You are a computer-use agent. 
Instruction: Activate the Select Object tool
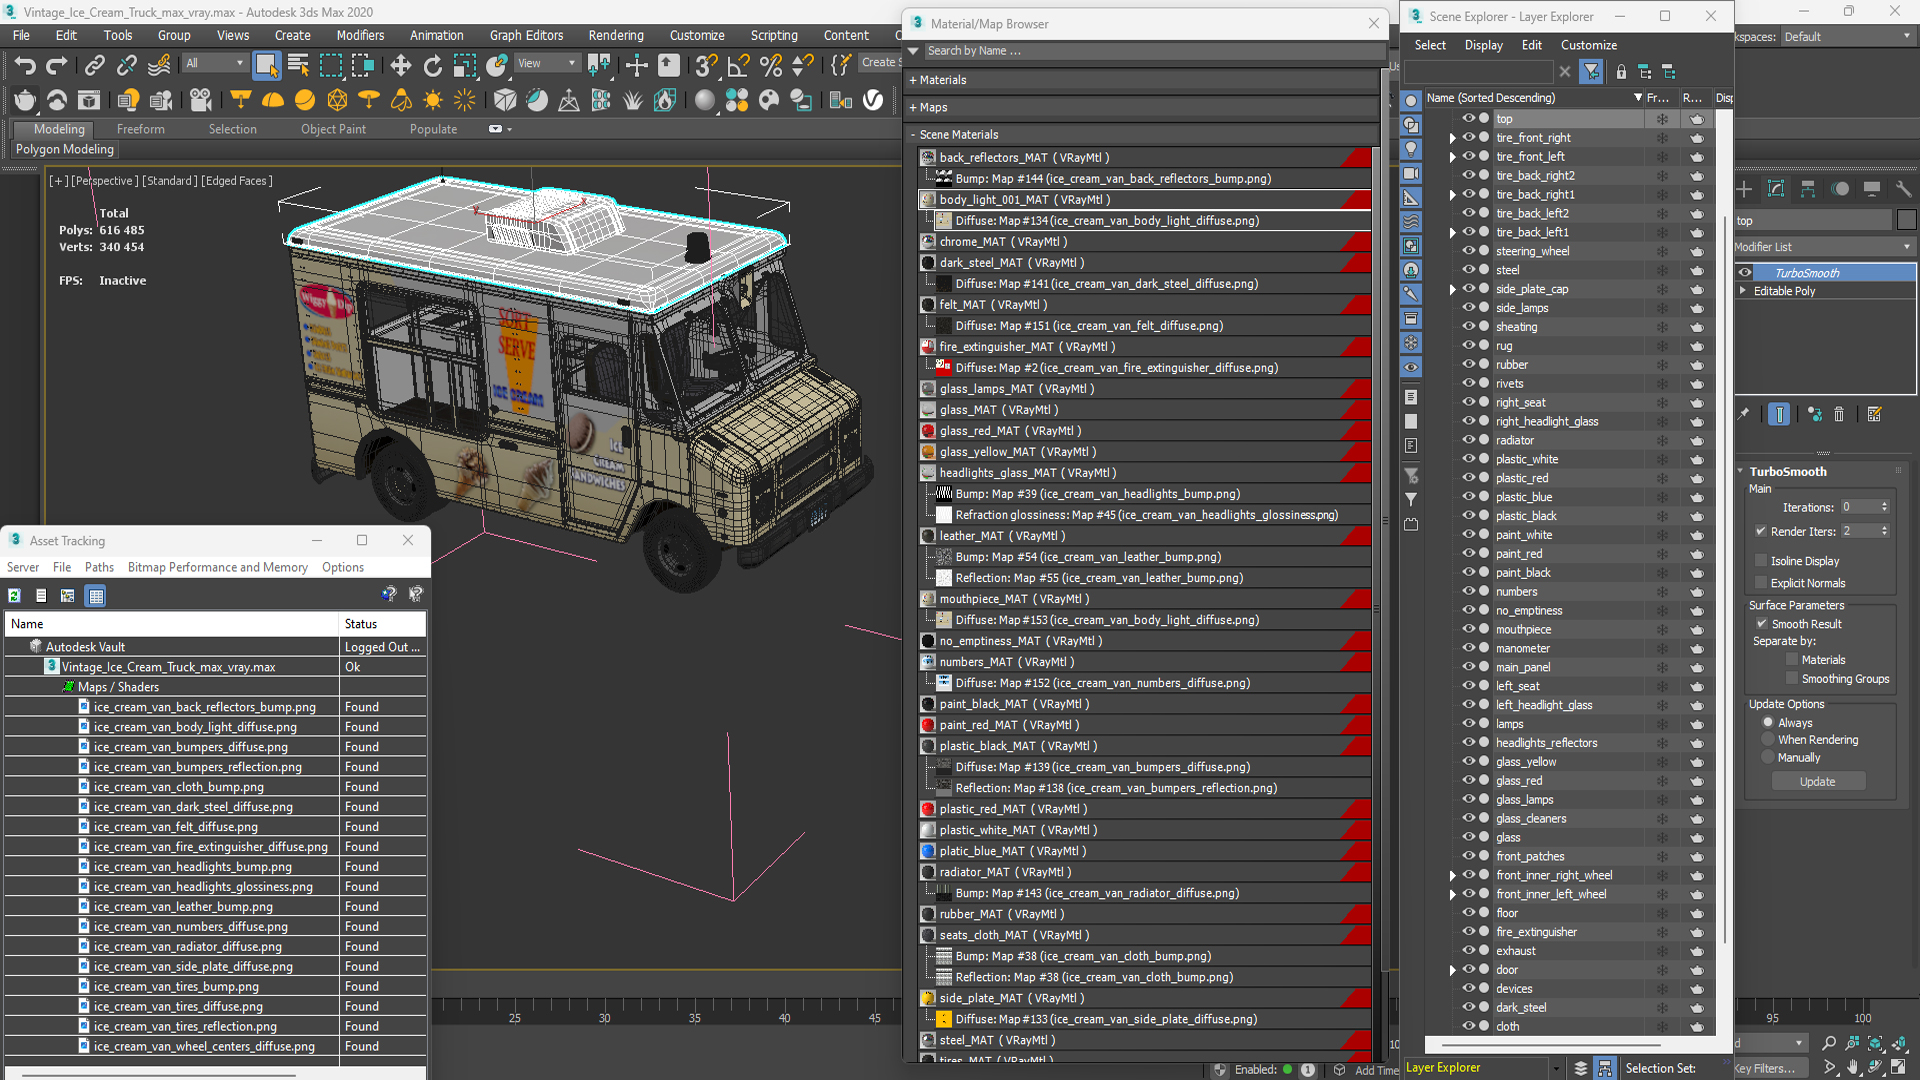pyautogui.click(x=266, y=66)
